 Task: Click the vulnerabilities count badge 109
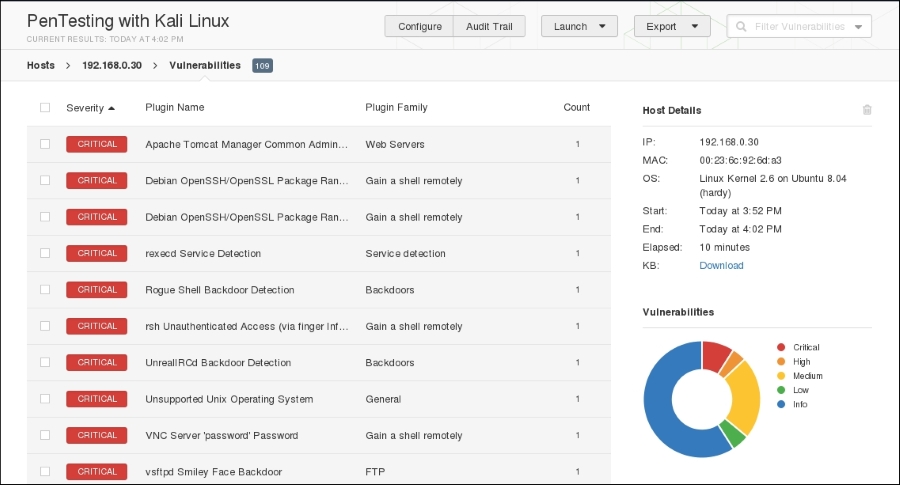(x=262, y=66)
